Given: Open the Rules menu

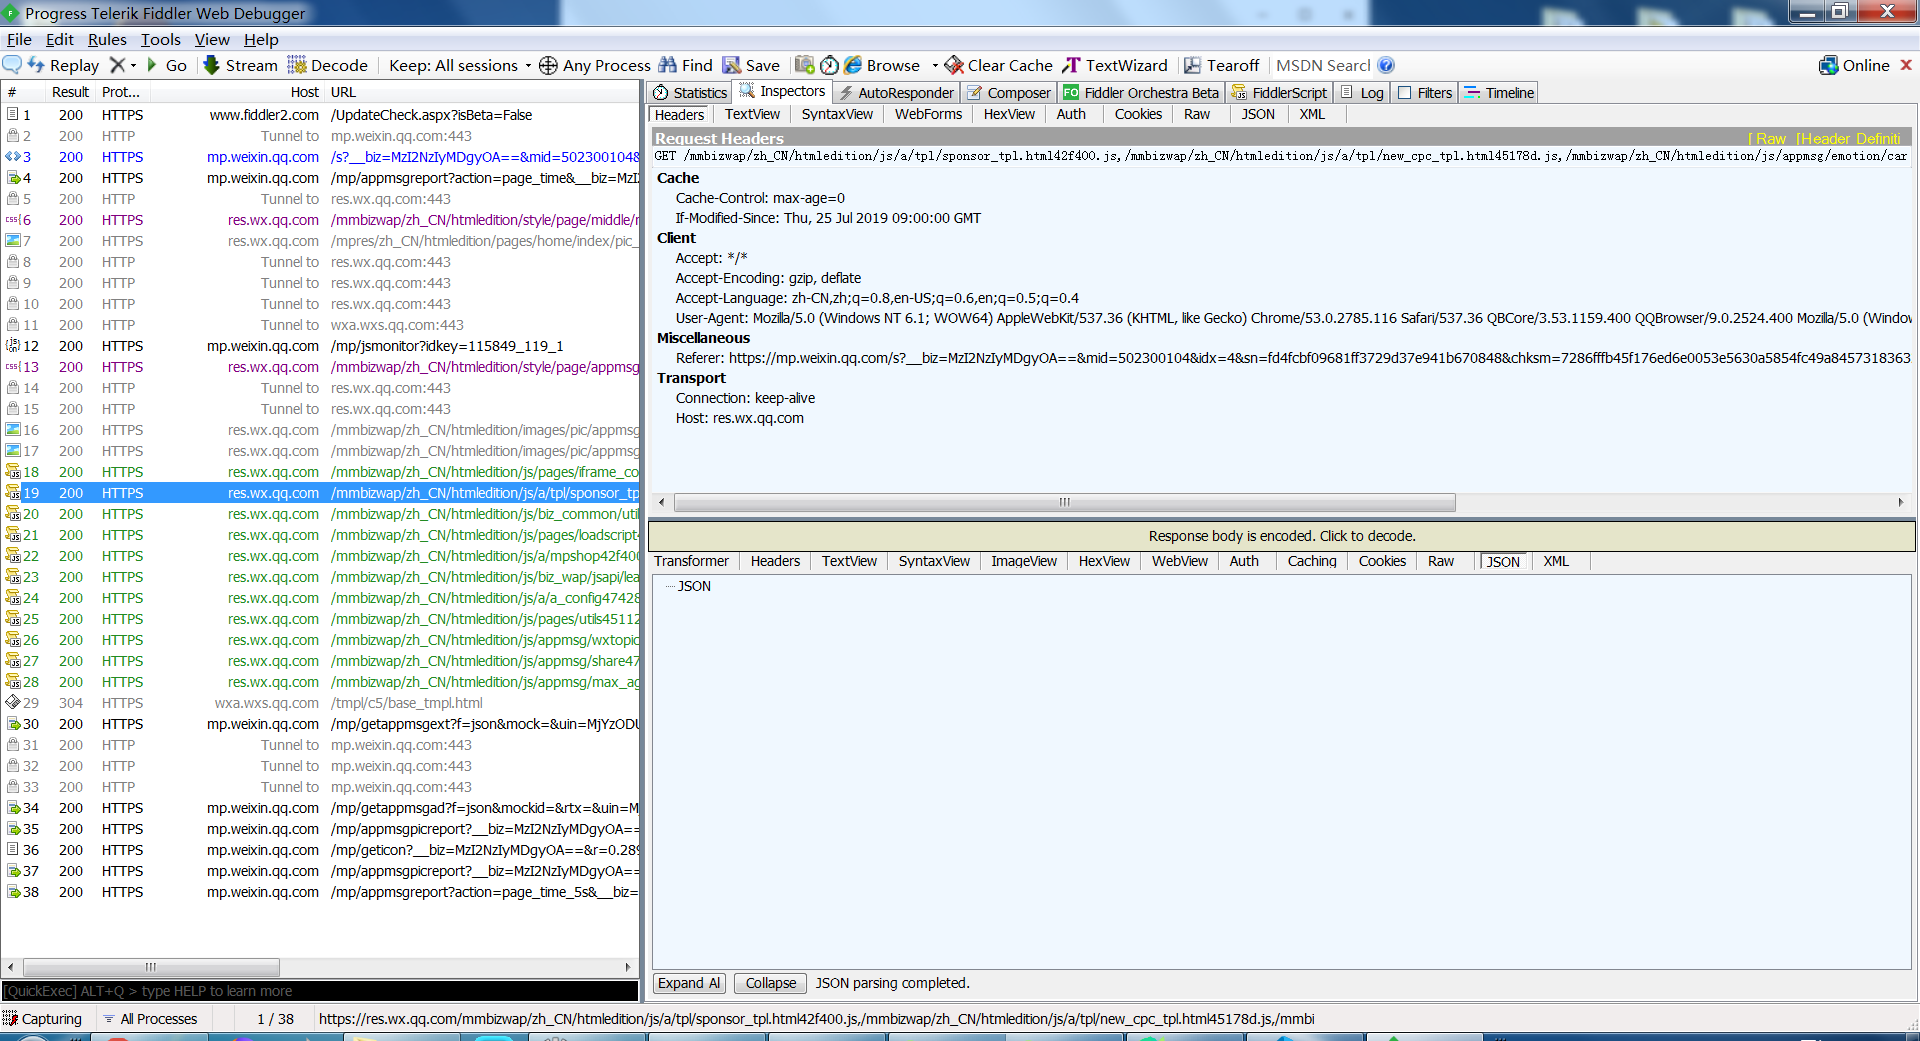Looking at the screenshot, I should click(x=107, y=39).
